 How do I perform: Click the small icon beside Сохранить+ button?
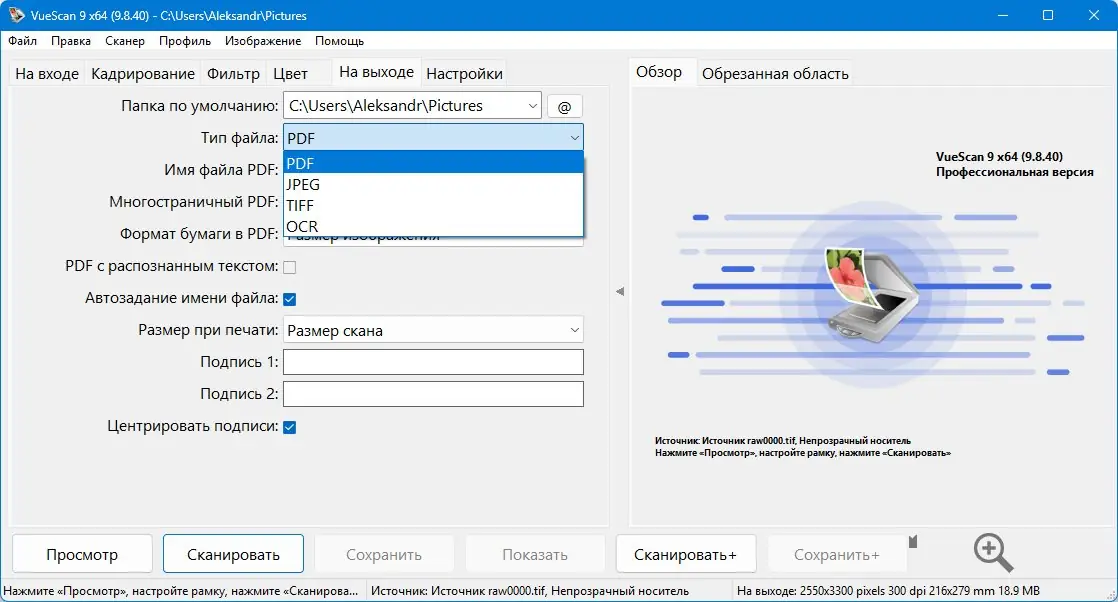point(913,542)
